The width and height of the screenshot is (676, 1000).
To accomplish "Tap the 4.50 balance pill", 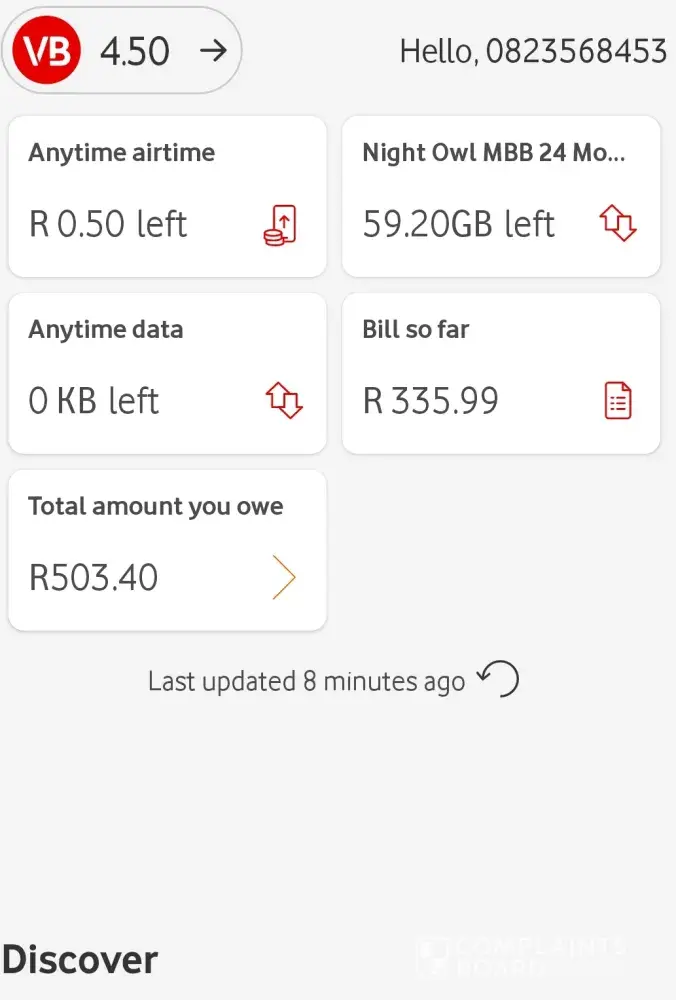I will (134, 51).
